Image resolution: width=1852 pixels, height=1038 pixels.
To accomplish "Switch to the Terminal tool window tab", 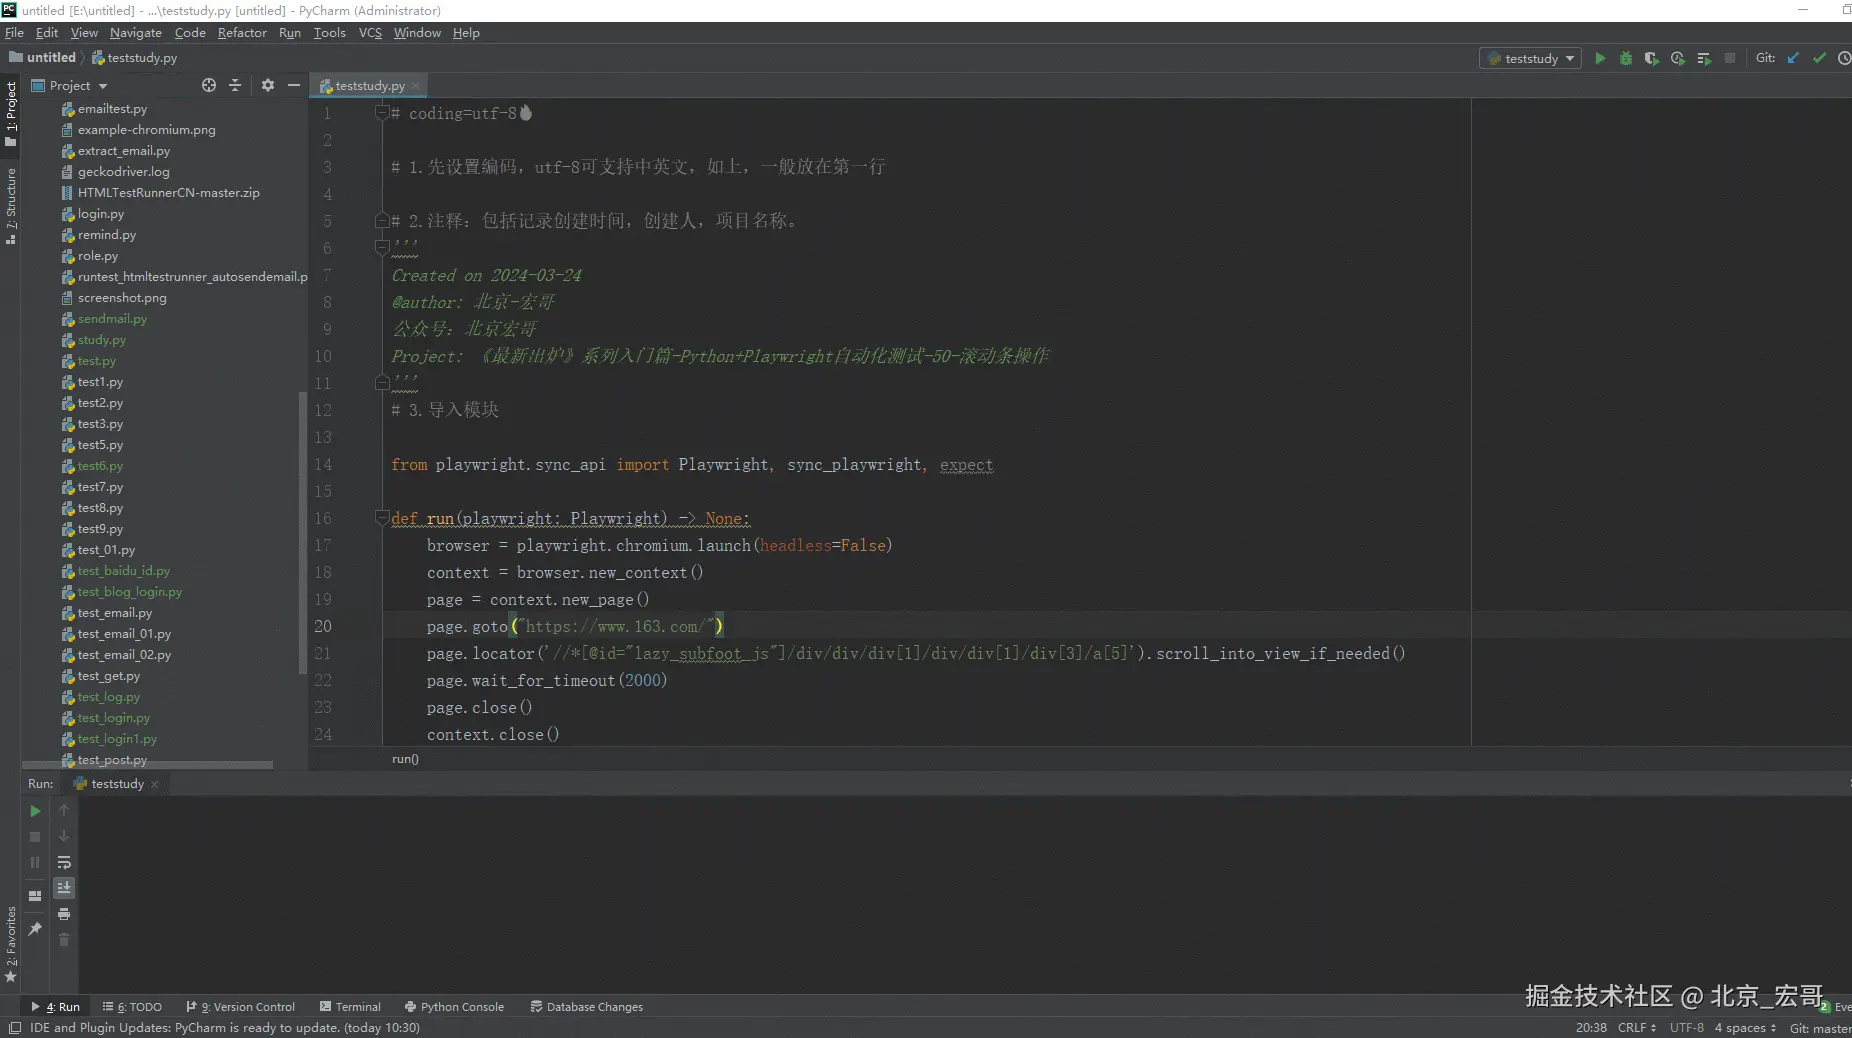I will click(350, 1007).
